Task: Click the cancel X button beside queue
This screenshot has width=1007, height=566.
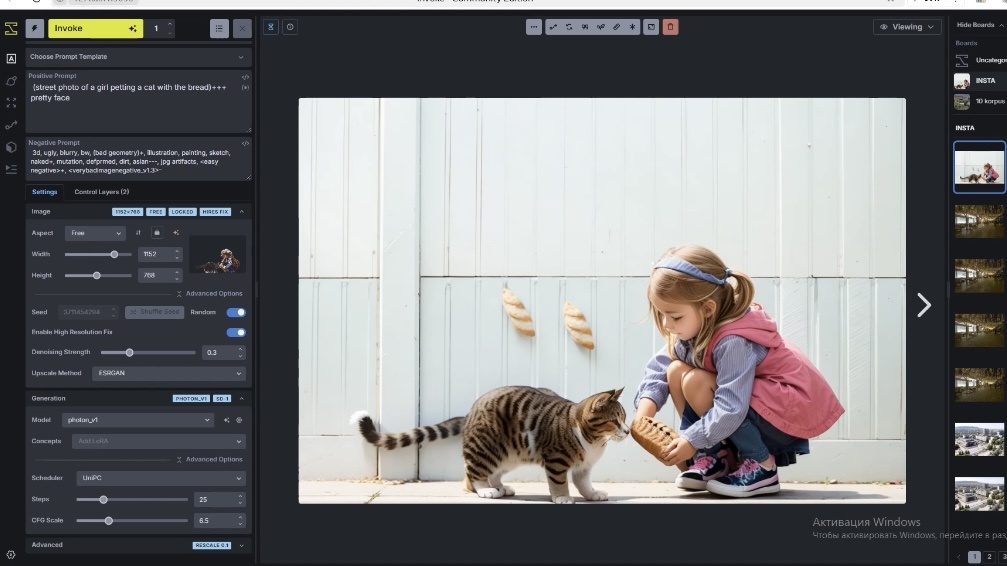Action: click(242, 28)
